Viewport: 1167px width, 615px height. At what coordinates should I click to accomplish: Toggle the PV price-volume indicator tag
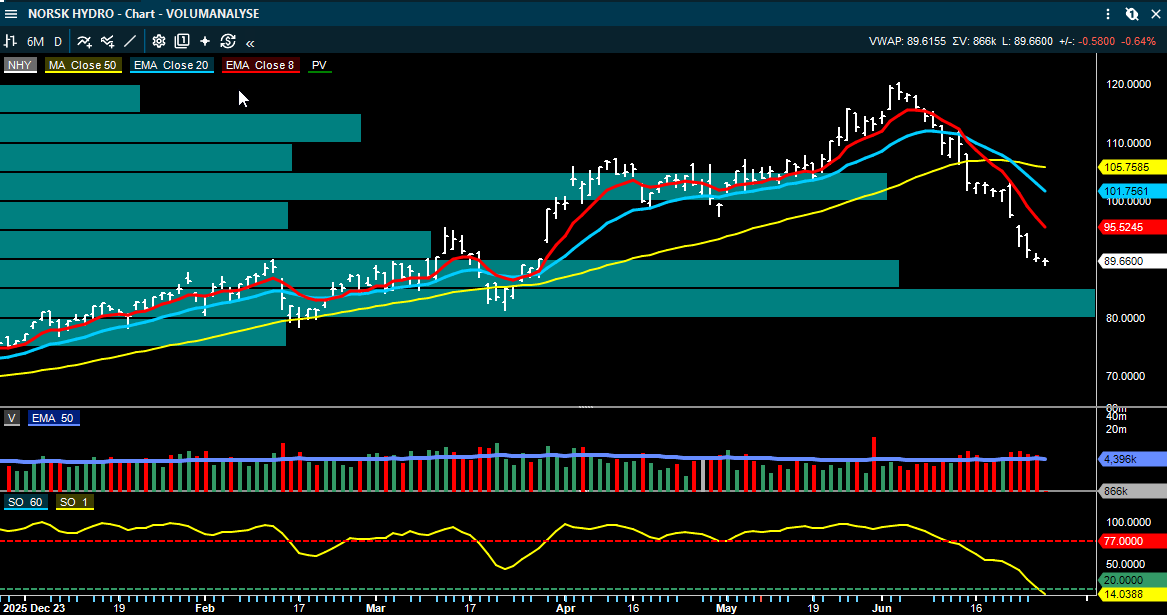click(x=319, y=65)
